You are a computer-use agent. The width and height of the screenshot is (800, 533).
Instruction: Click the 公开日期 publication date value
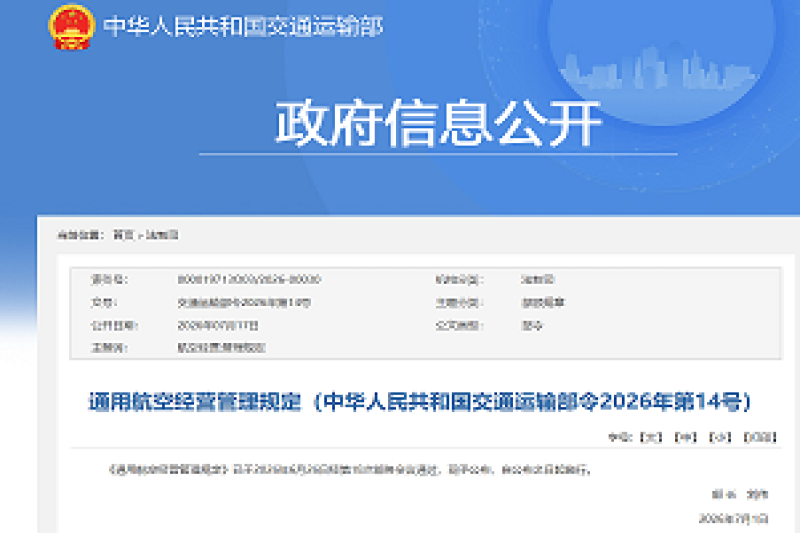pyautogui.click(x=218, y=325)
